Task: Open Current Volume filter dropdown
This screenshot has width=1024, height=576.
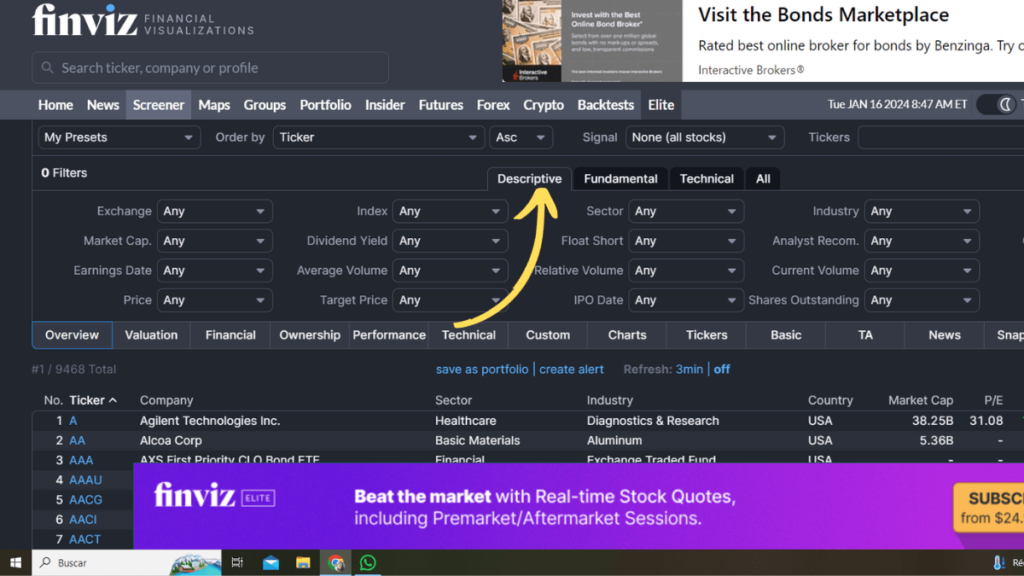Action: (x=921, y=270)
